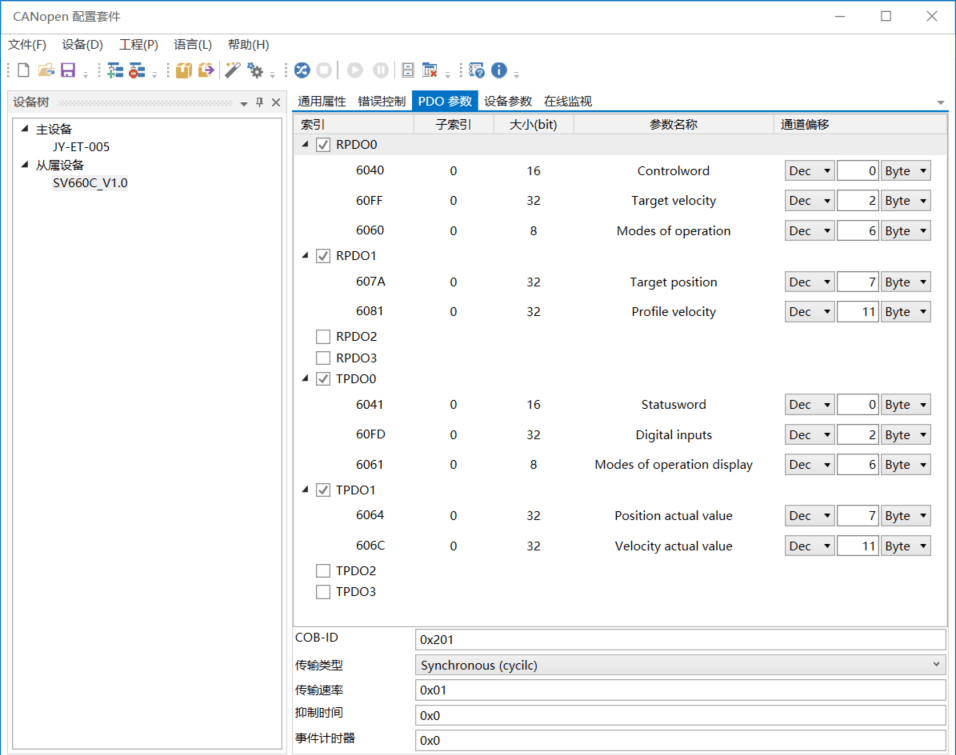Open the 设备树 panel options arrow
Image resolution: width=956 pixels, height=755 pixels.
click(x=244, y=103)
